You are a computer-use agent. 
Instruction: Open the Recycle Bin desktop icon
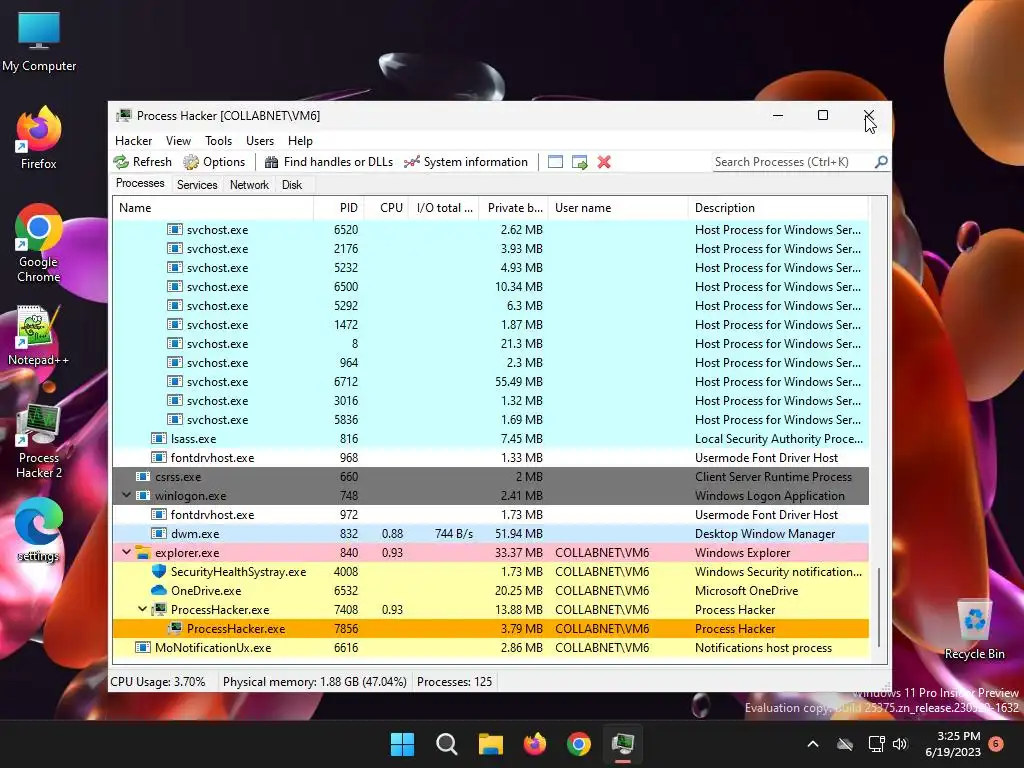coord(974,630)
